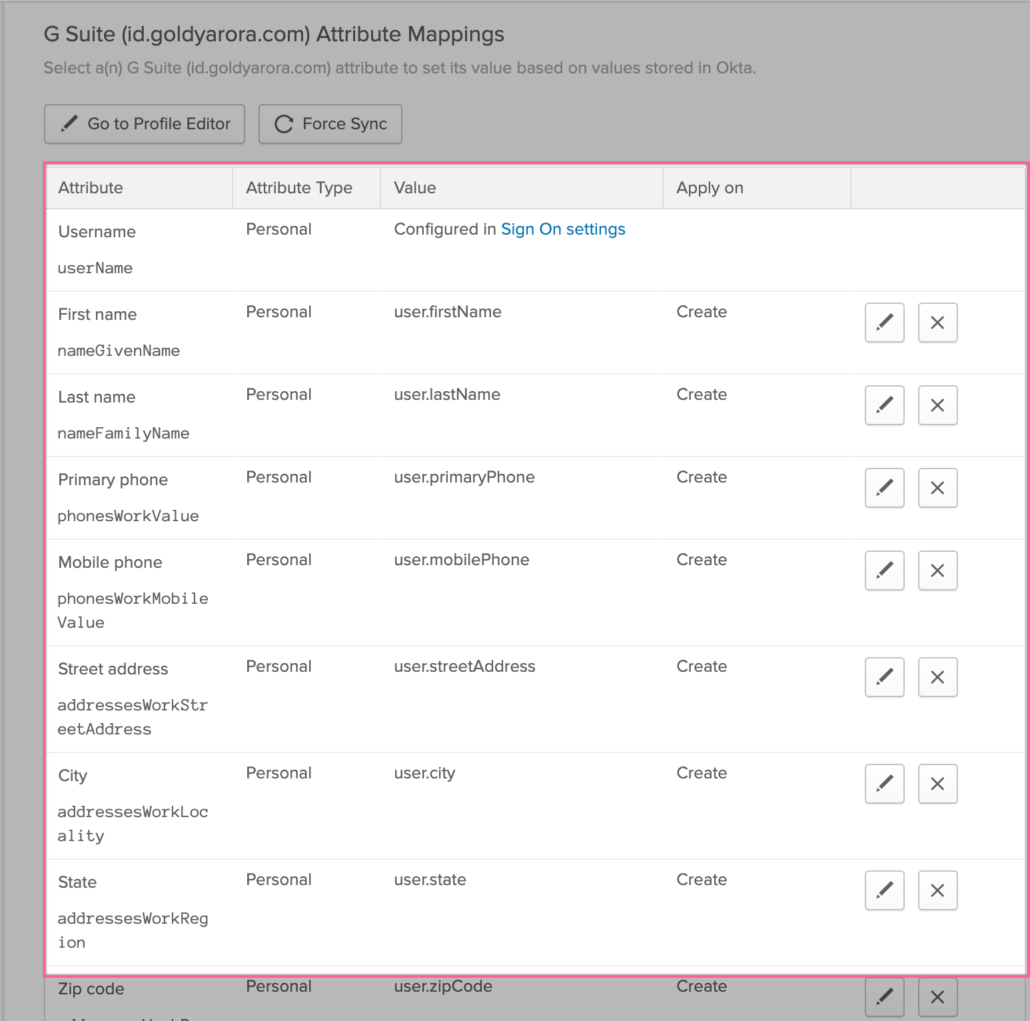Delete the Street address mapping
This screenshot has height=1021, width=1030.
coord(937,677)
